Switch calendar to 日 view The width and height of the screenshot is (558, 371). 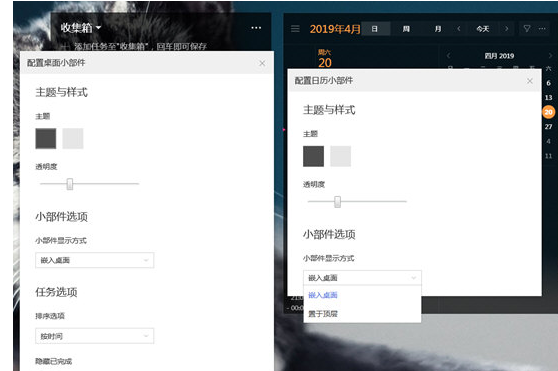[x=375, y=29]
